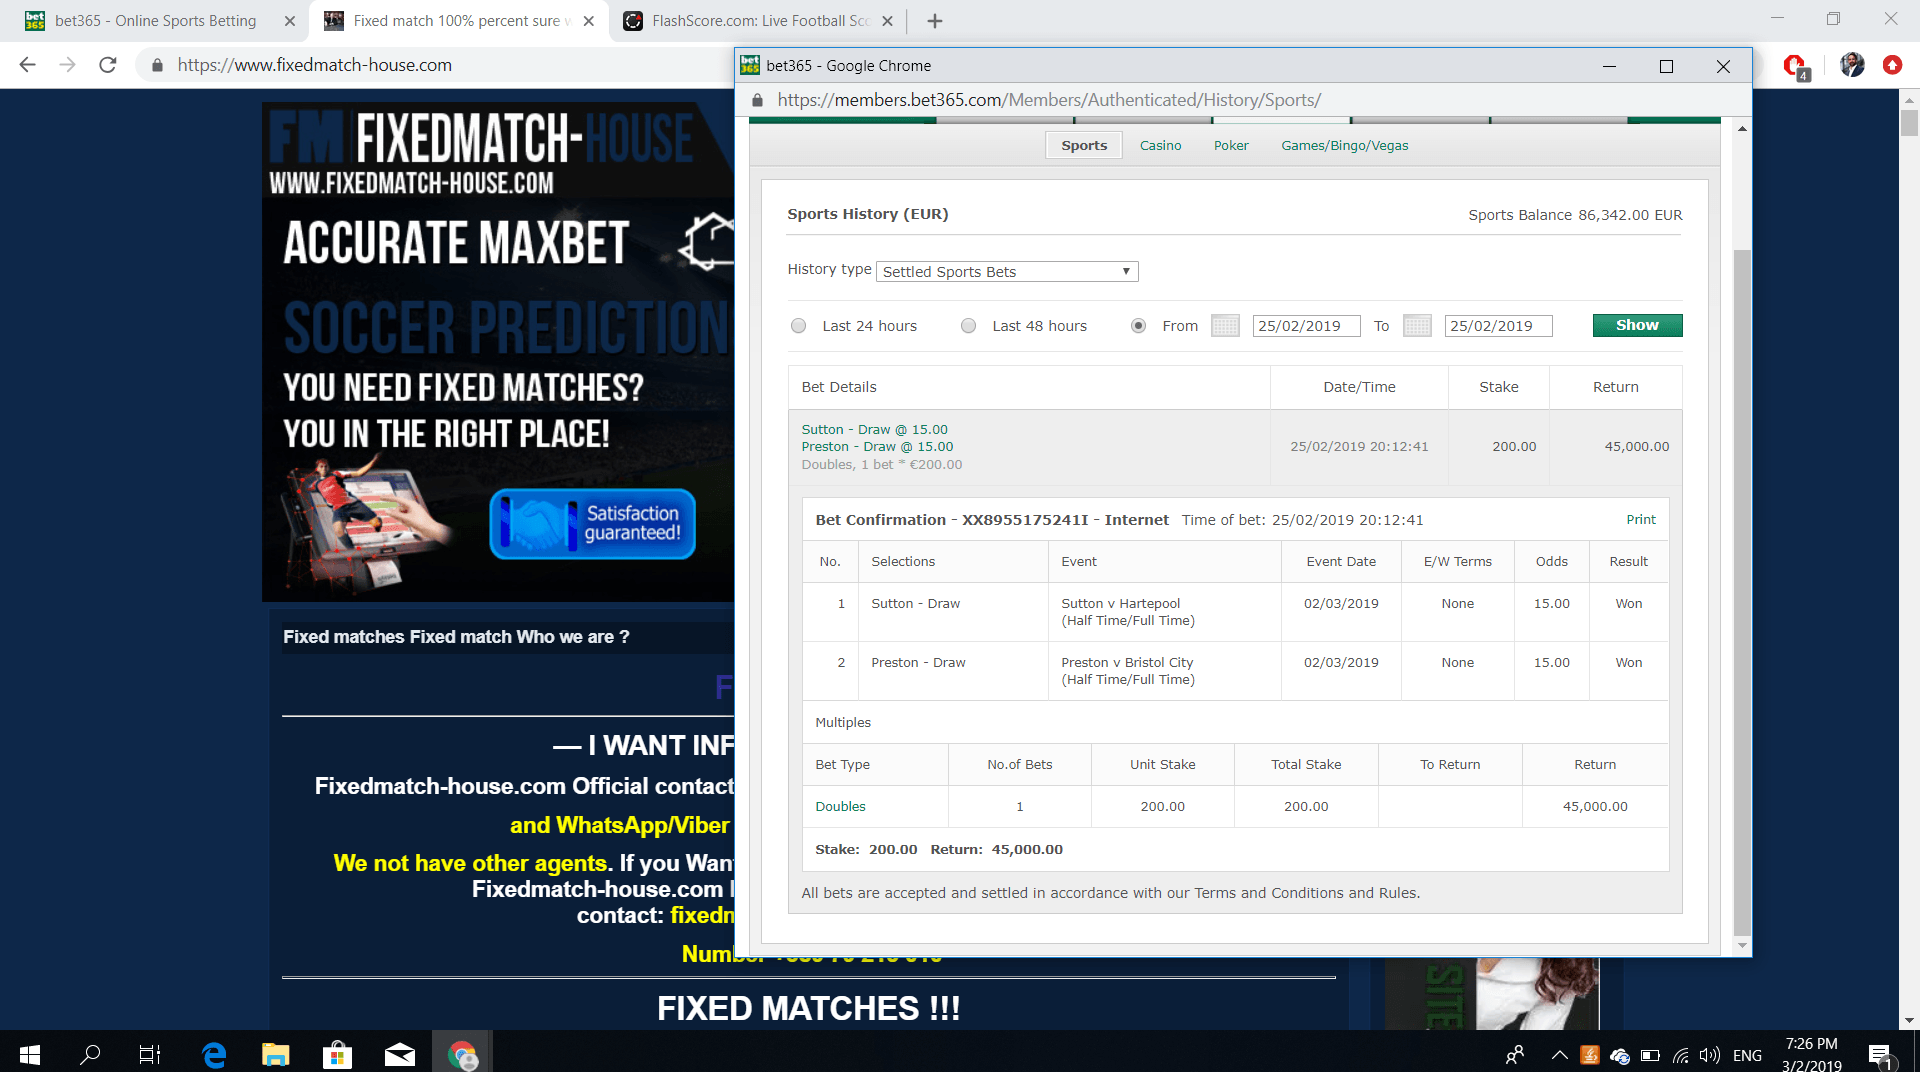Open Windows taskbar search
The image size is (1920, 1072).
[90, 1054]
